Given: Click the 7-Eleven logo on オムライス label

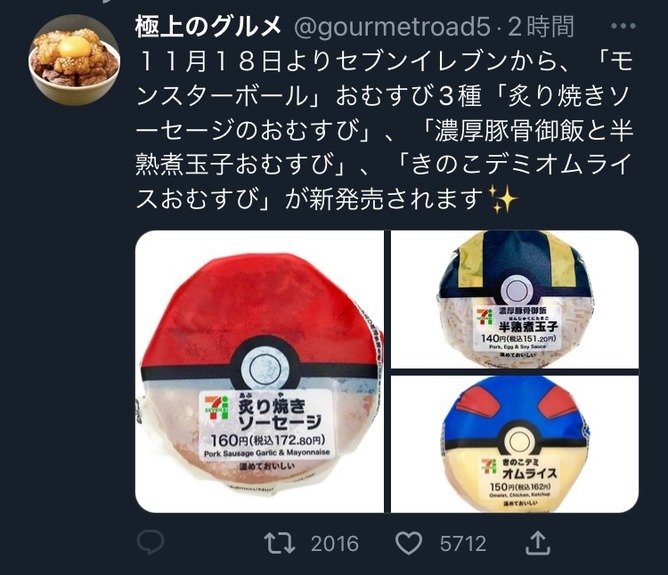Looking at the screenshot, I should point(489,467).
